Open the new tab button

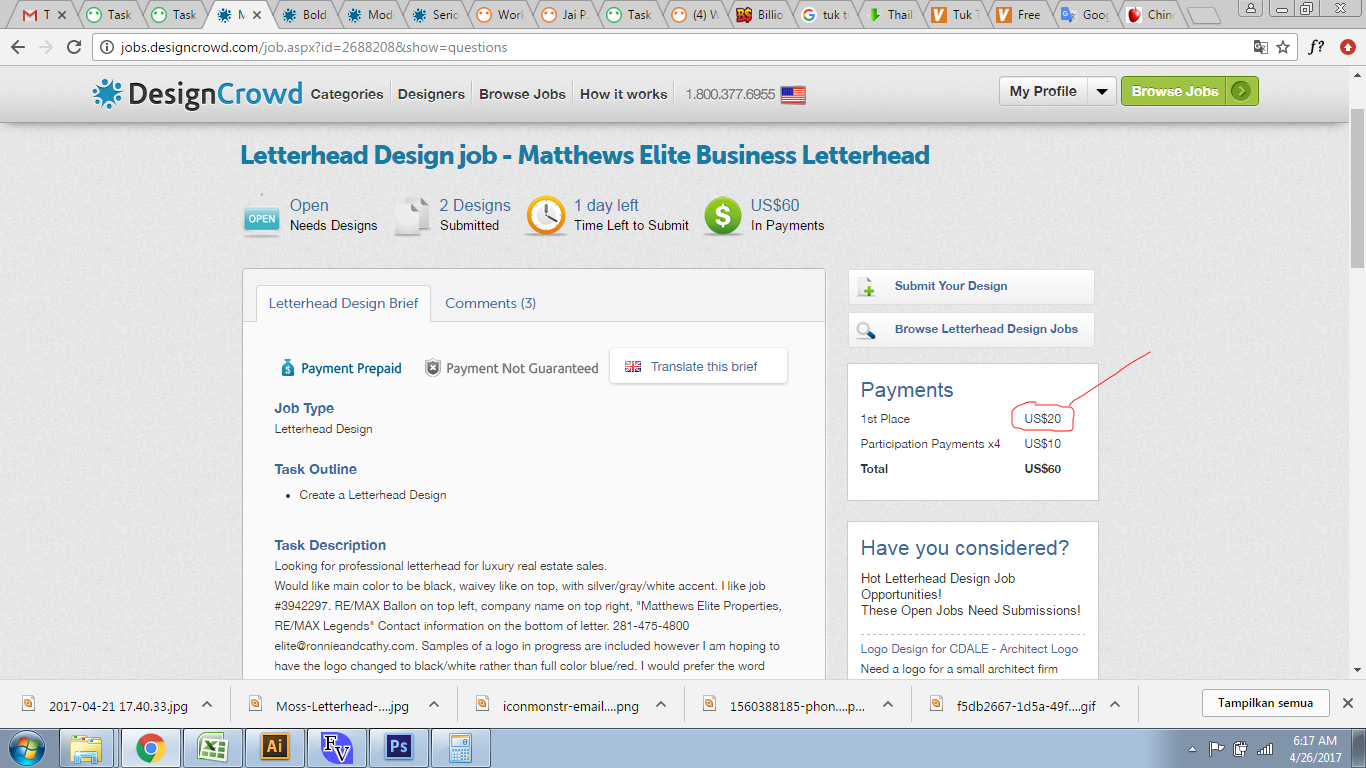coord(1204,15)
